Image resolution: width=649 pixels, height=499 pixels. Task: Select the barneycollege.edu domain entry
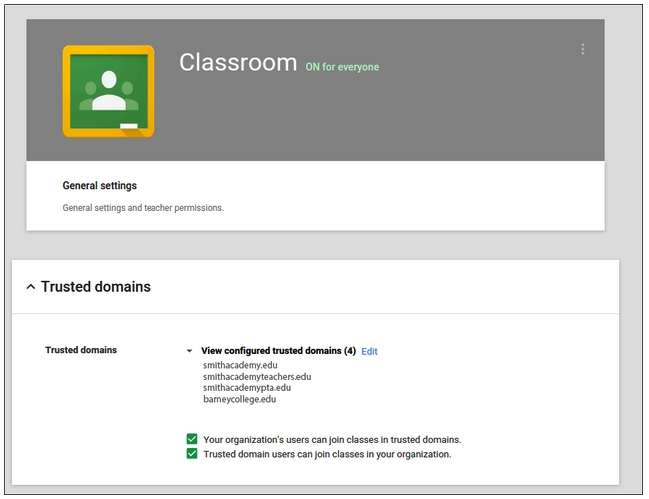tap(239, 399)
